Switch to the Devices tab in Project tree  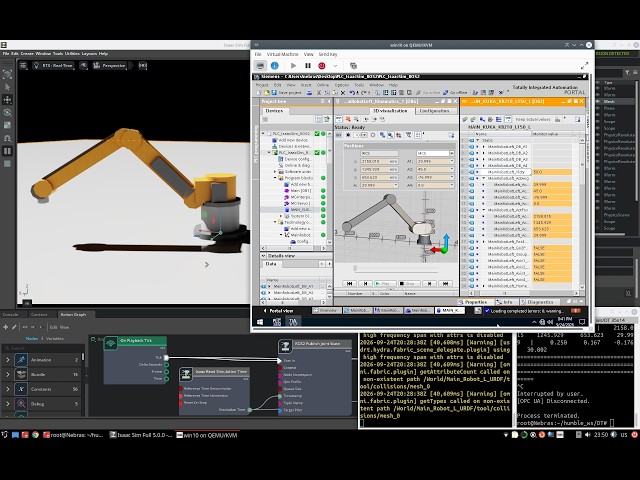[x=274, y=111]
